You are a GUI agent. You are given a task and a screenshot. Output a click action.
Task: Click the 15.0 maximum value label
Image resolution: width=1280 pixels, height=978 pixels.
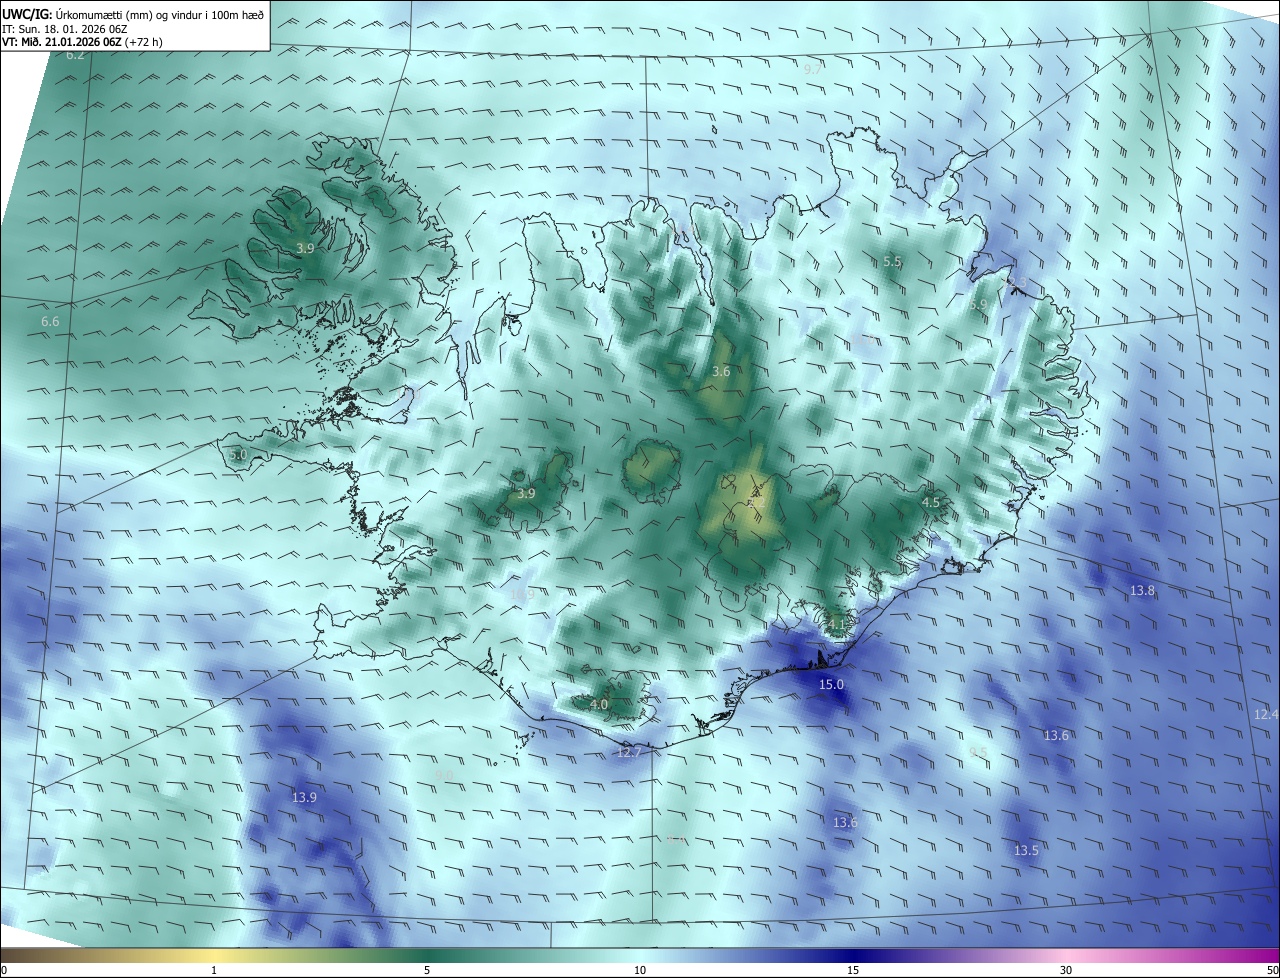tap(832, 685)
